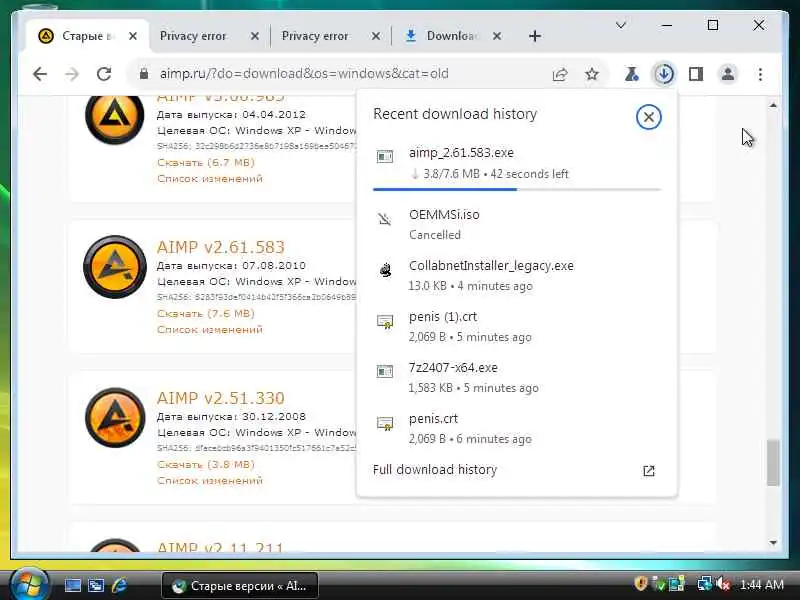Launch Internet Explorer from quick launch

click(x=119, y=585)
